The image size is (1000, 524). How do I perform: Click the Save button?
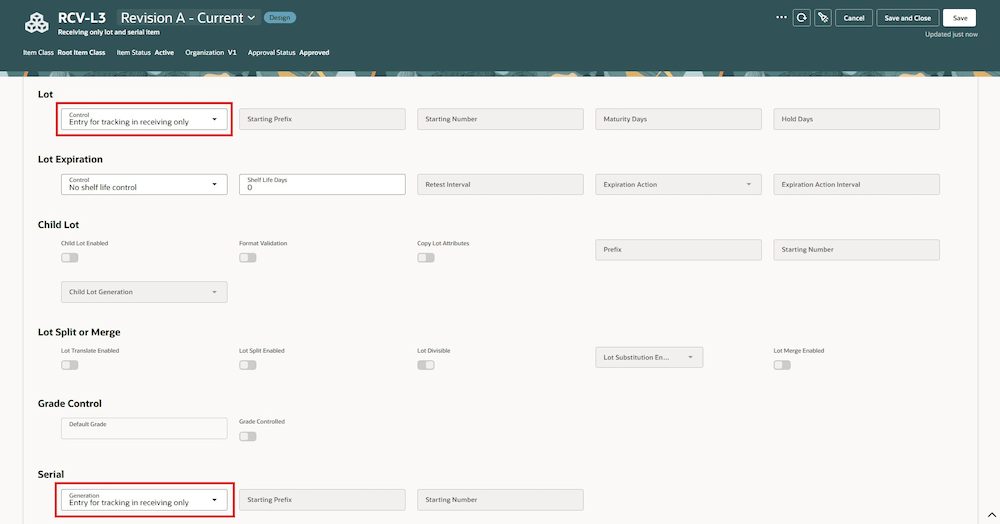960,18
